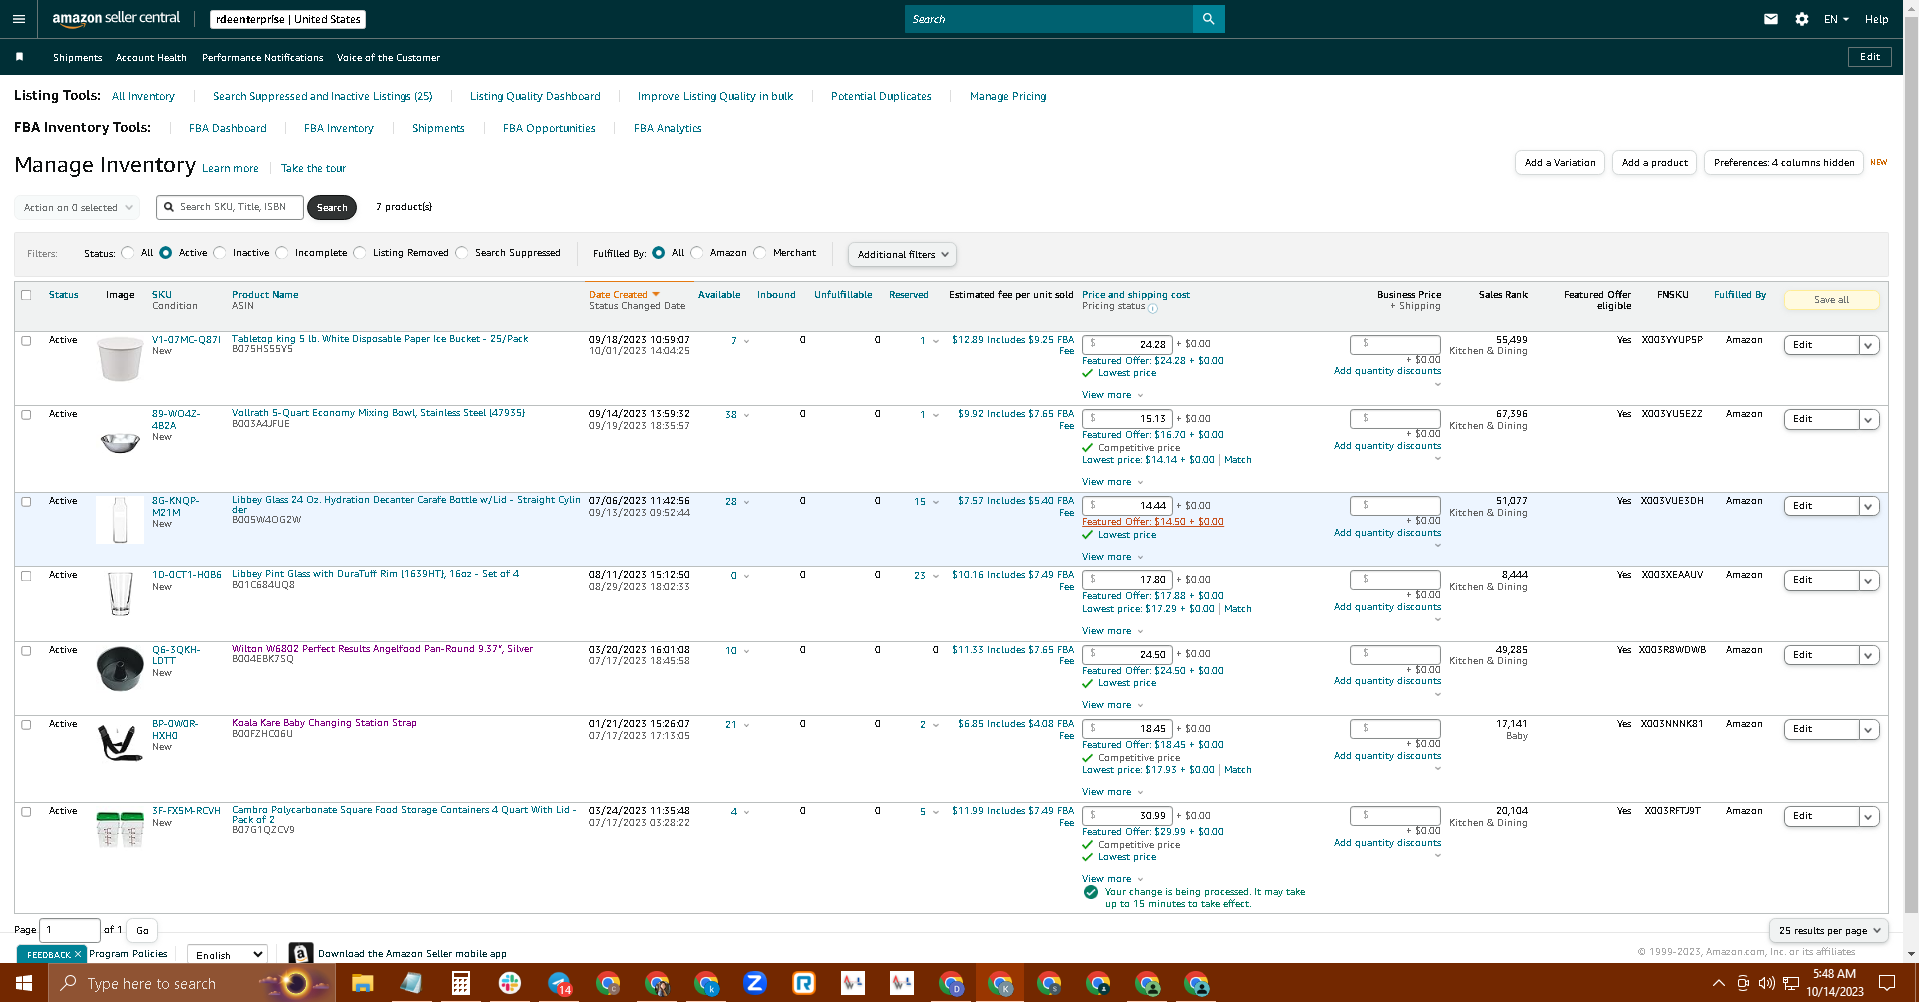Viewport: 1919px width, 1002px height.
Task: Select Amazon under Fulfilled By
Action: 697,253
